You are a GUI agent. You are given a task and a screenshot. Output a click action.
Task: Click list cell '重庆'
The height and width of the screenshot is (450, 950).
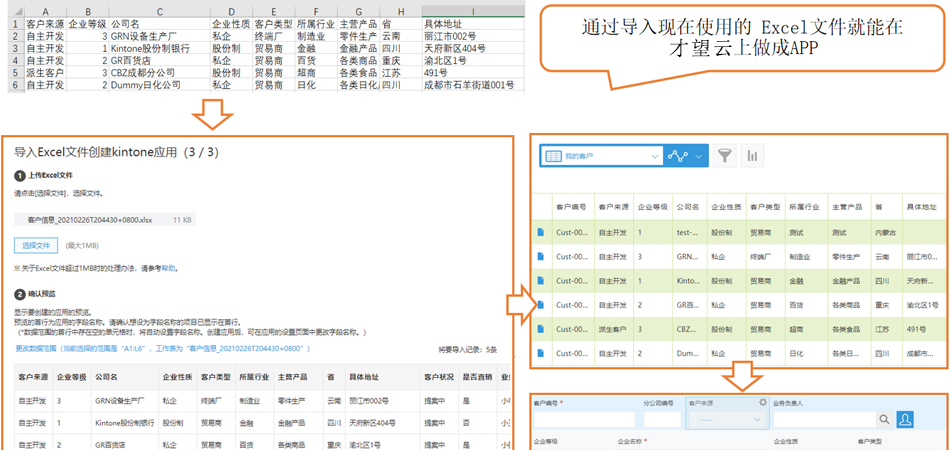(882, 305)
